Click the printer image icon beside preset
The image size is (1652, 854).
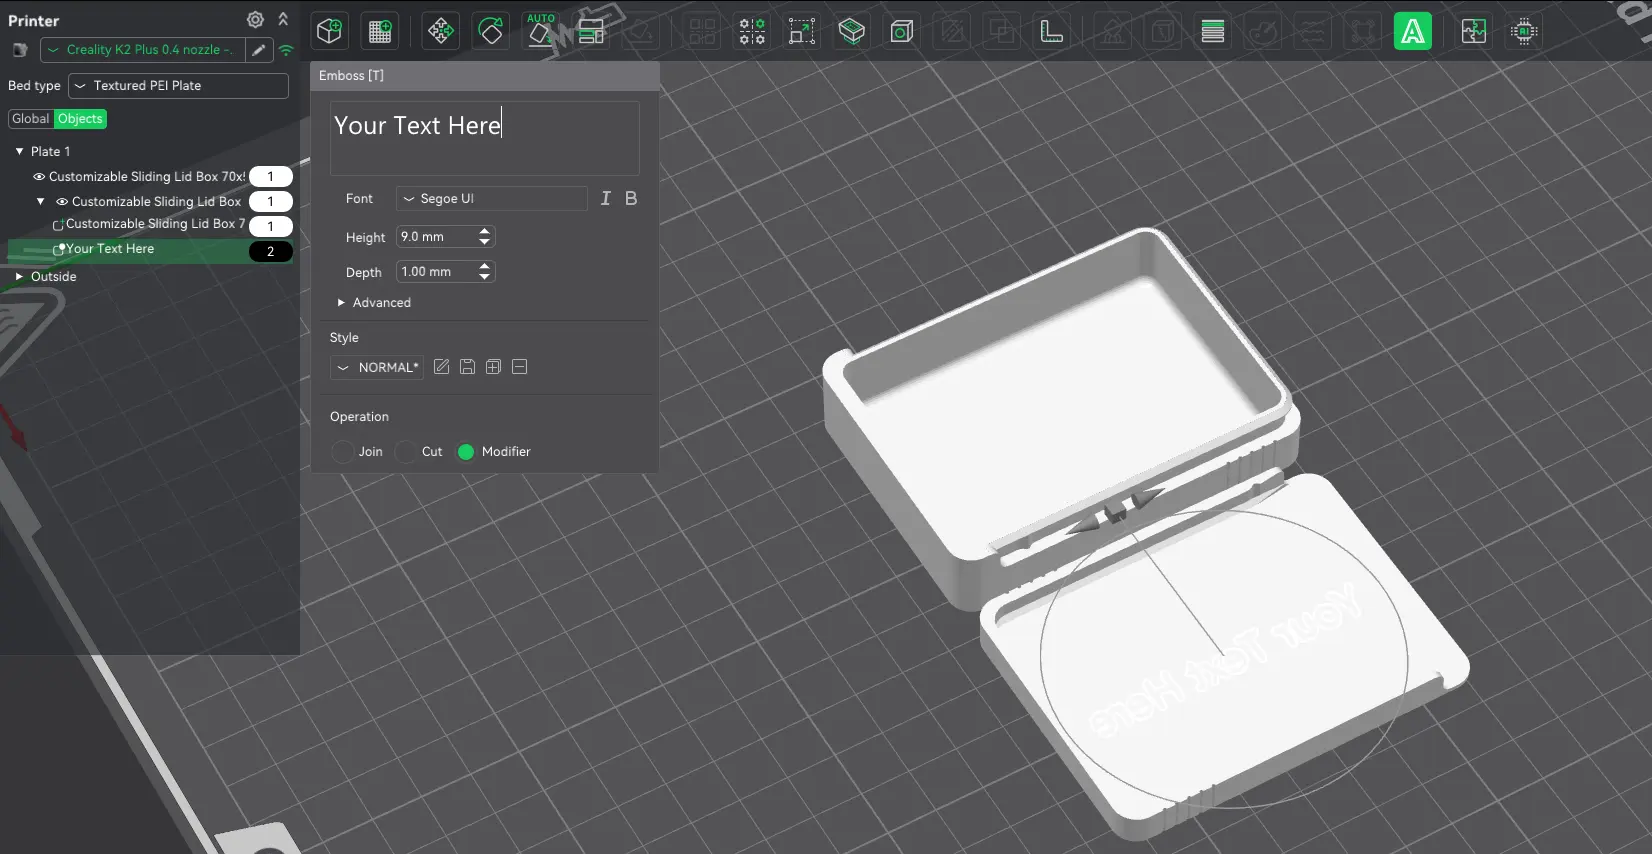19,50
